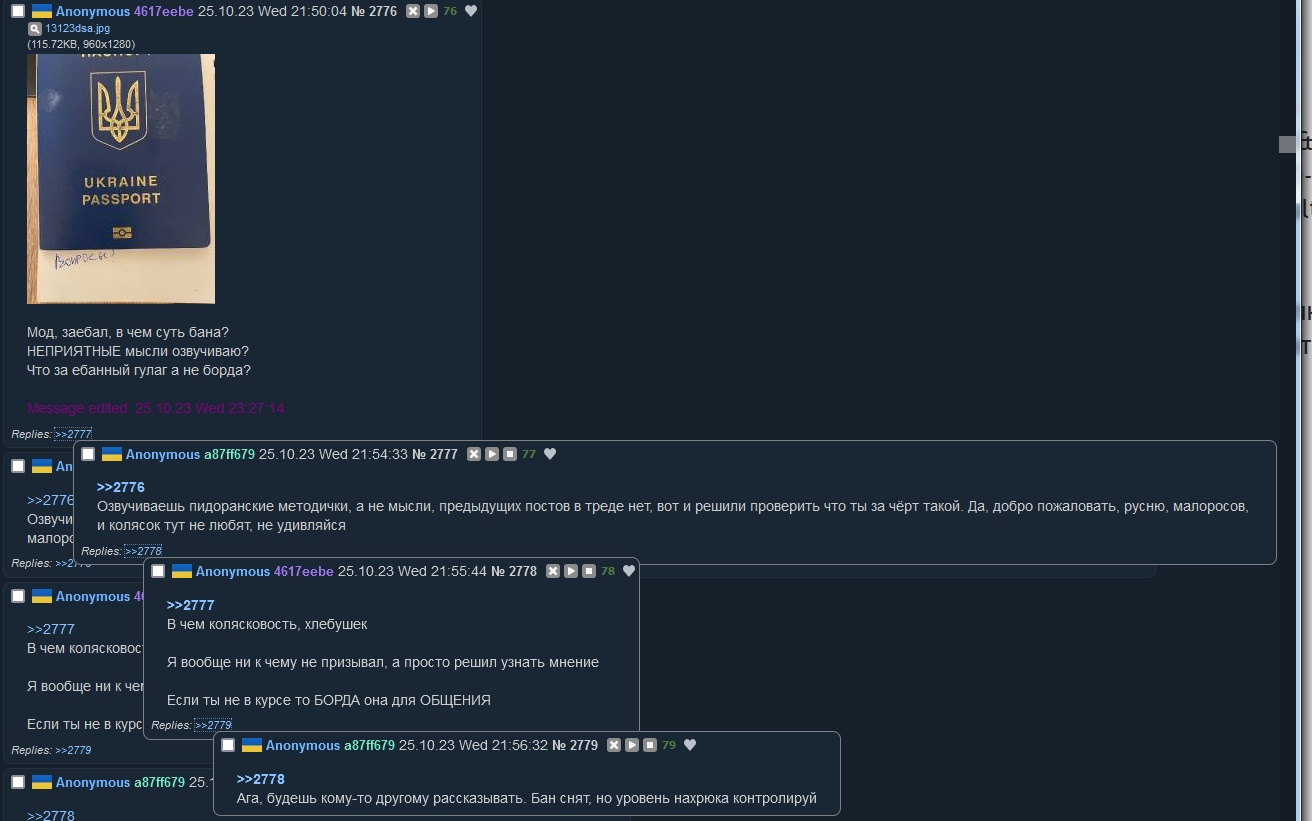Open background reply link >>2779

coord(73,750)
